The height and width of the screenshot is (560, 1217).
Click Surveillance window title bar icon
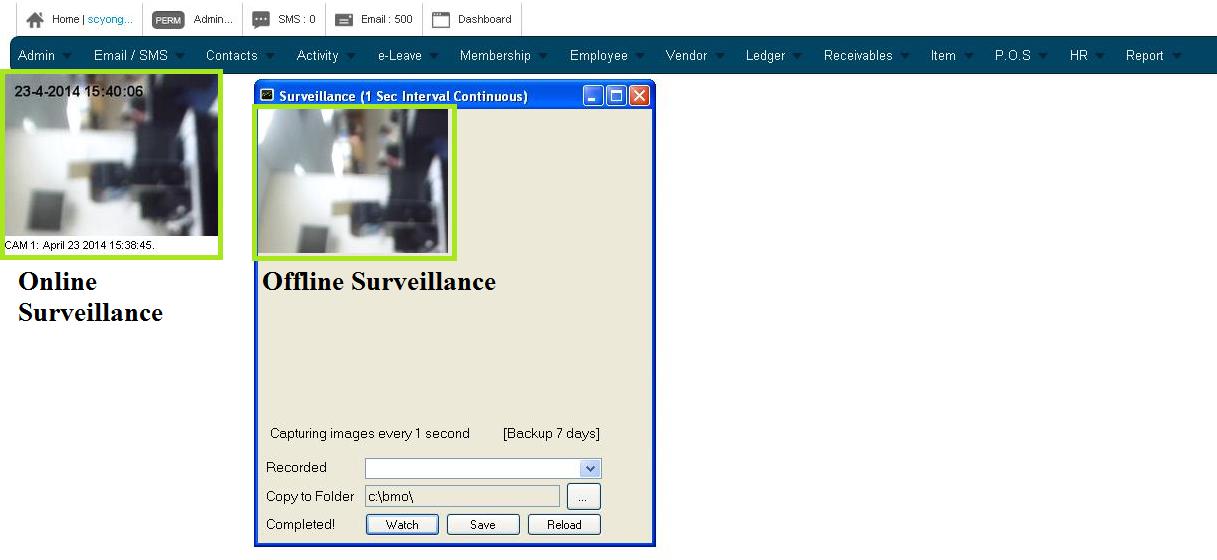(267, 96)
